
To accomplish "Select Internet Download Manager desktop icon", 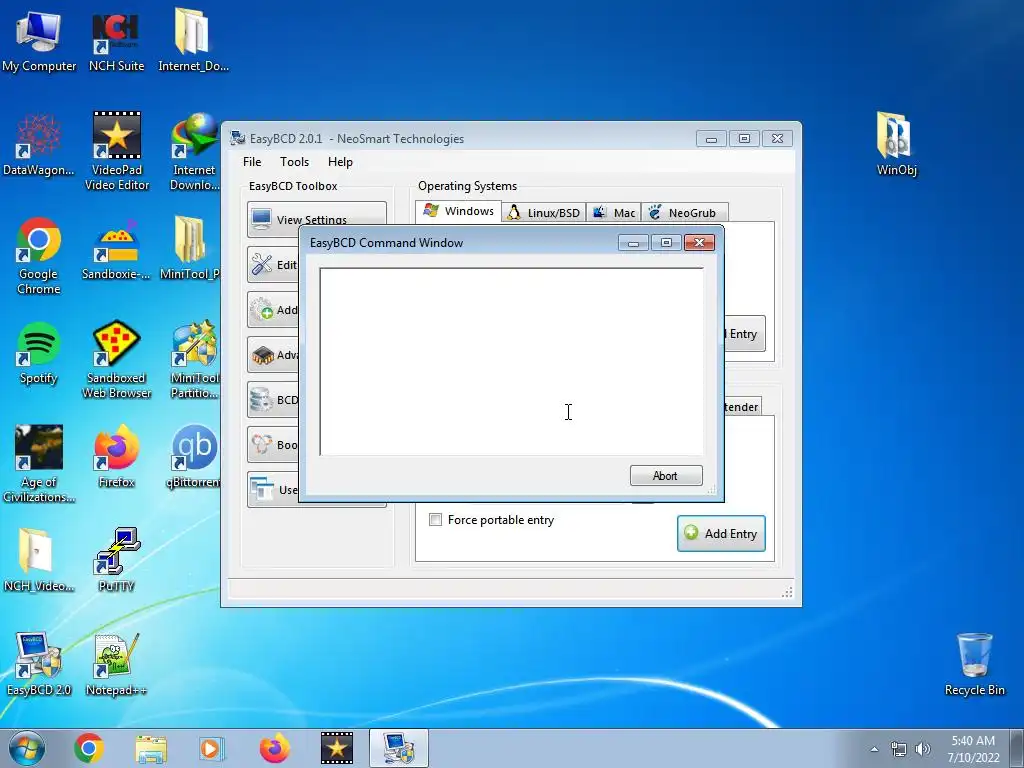I will 194,152.
